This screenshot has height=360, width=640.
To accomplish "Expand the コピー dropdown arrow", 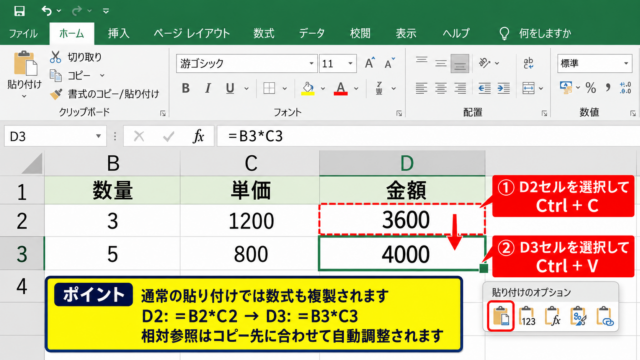I will pos(102,76).
